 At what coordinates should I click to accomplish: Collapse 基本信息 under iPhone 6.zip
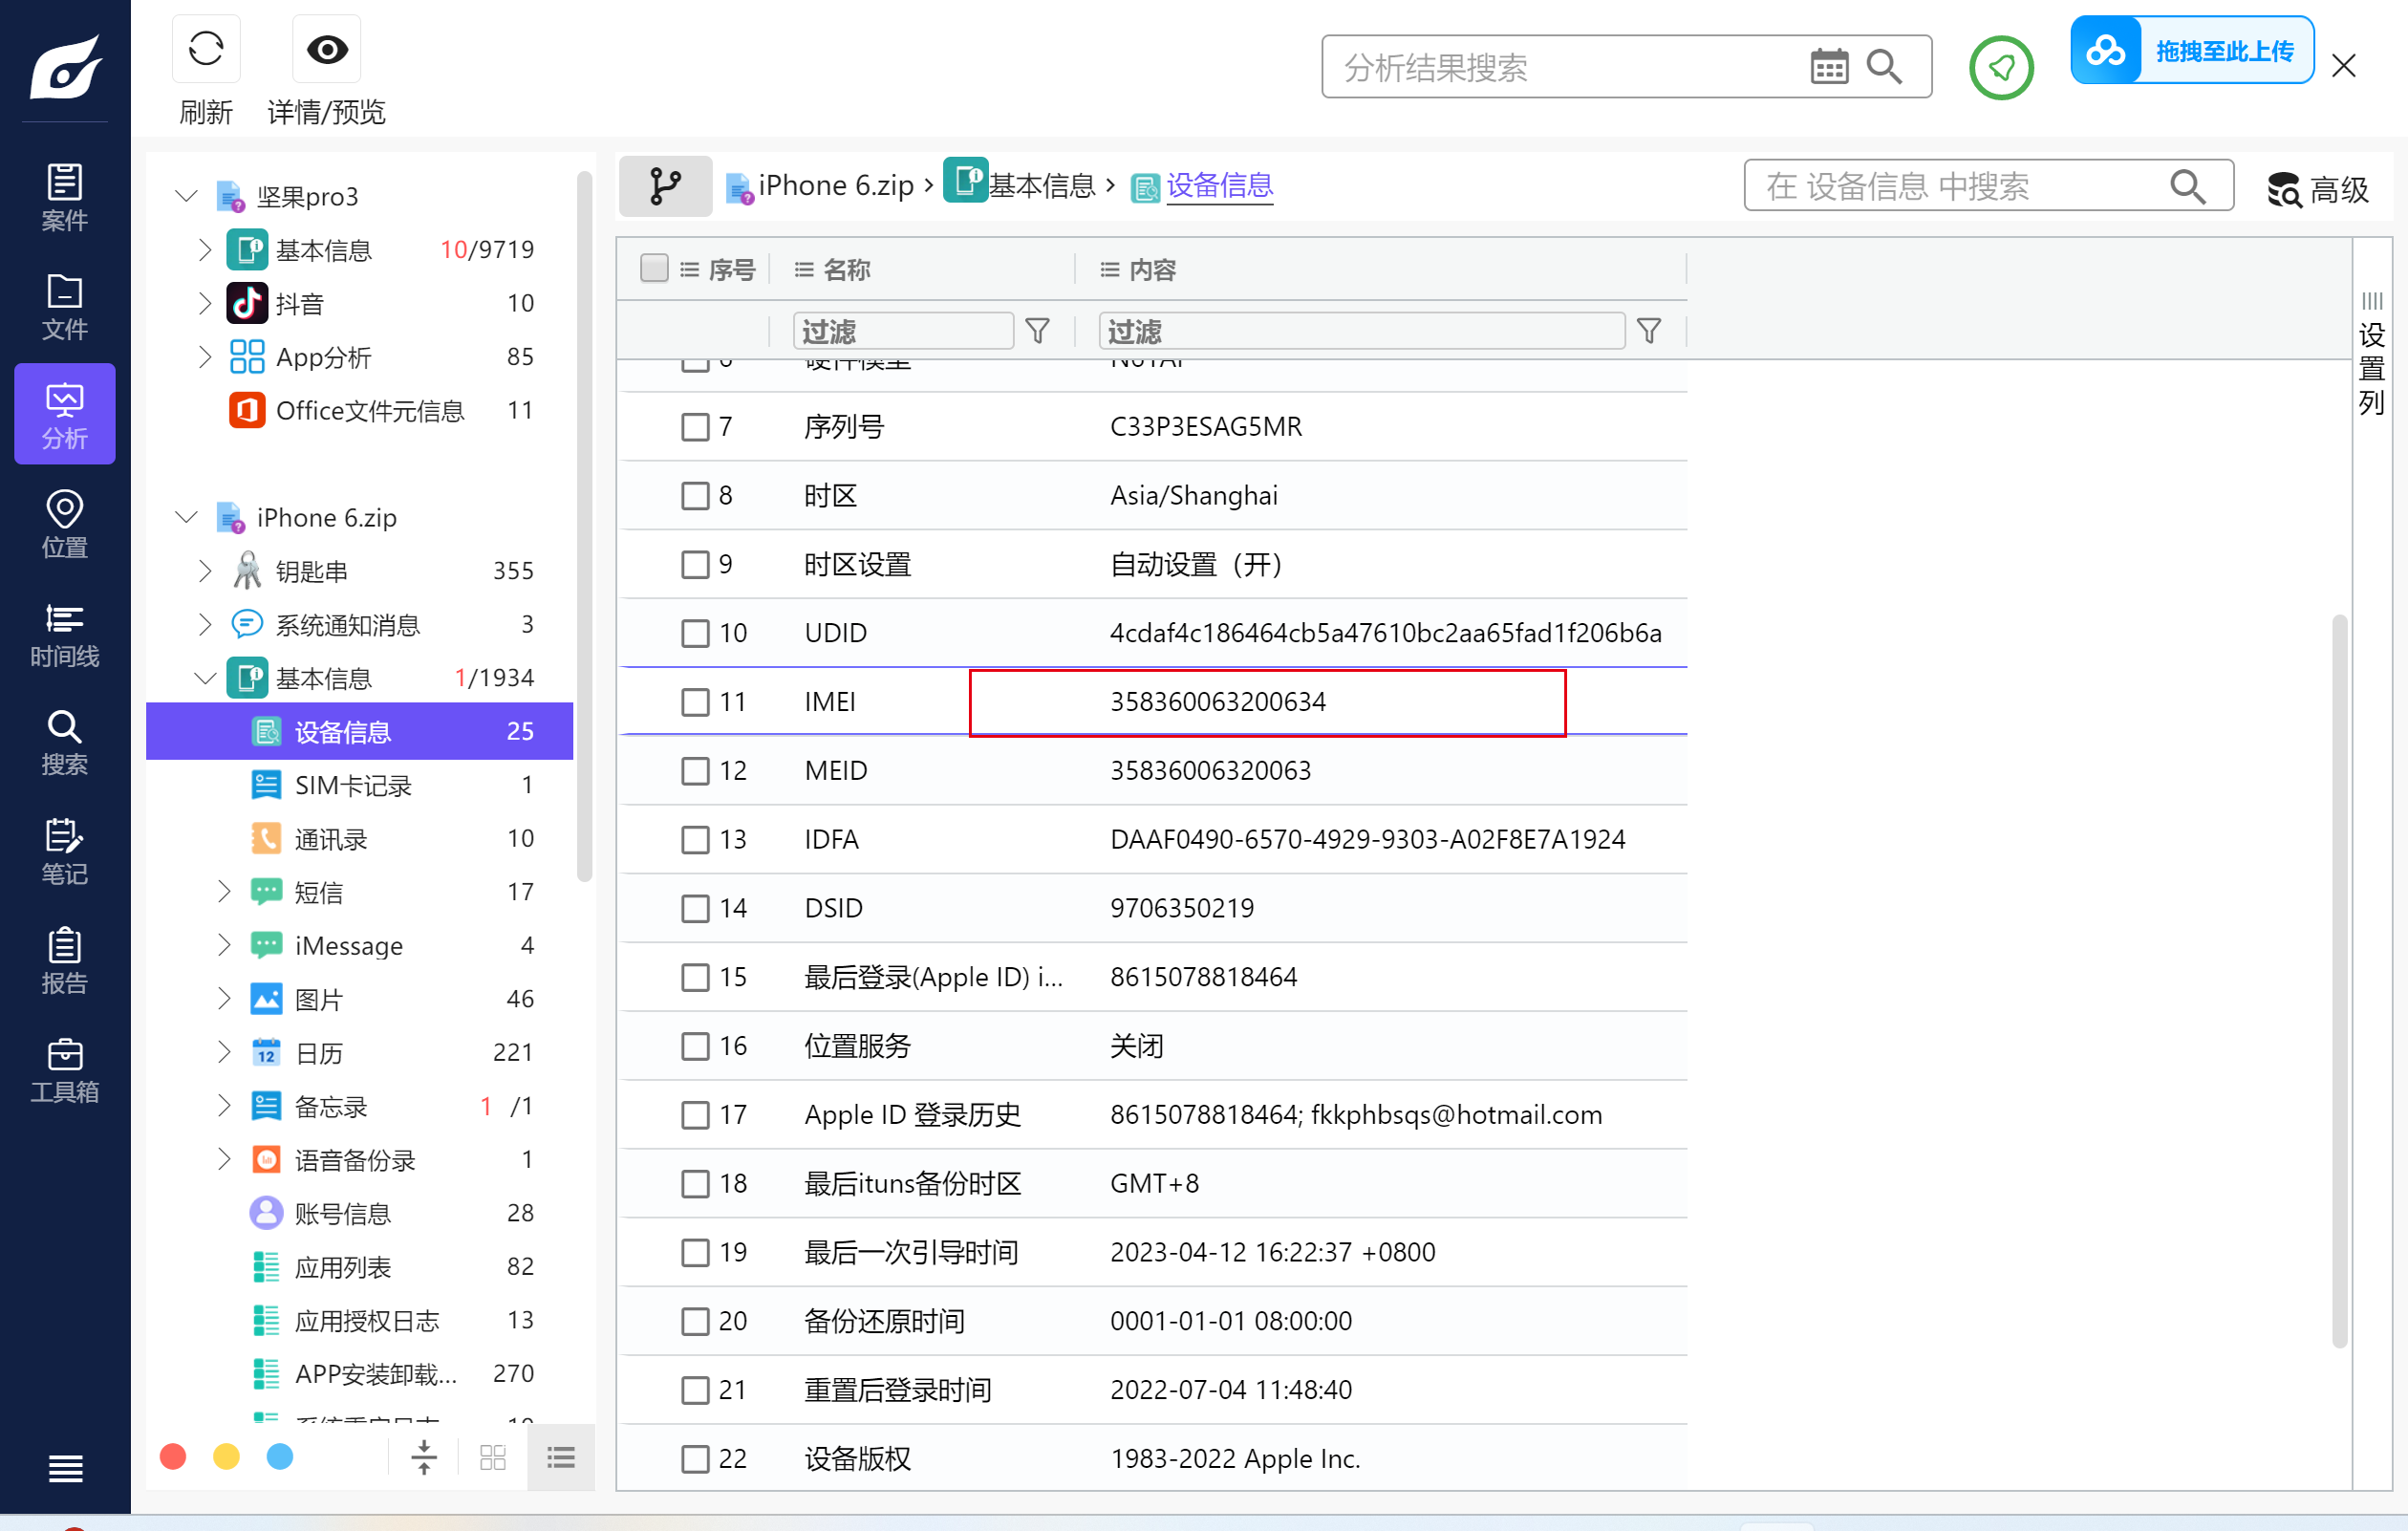205,678
